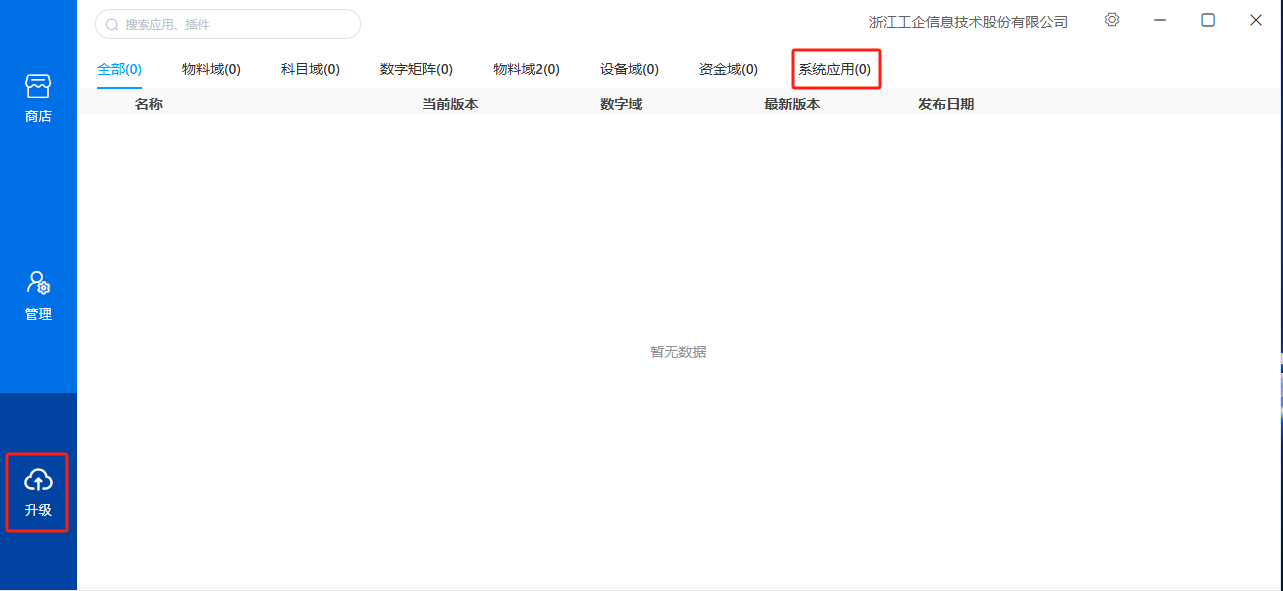Click the 暂无数据 empty-state text
Screen dimensions: 1283x591
678,352
